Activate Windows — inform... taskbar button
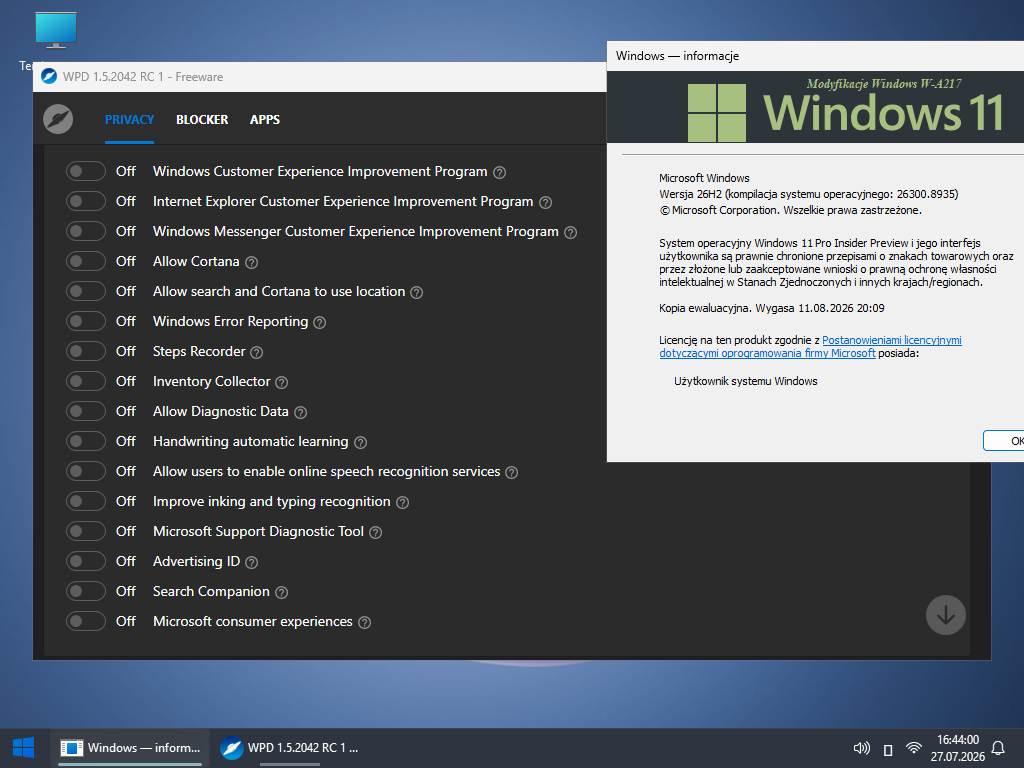The height and width of the screenshot is (768, 1024). [130, 748]
